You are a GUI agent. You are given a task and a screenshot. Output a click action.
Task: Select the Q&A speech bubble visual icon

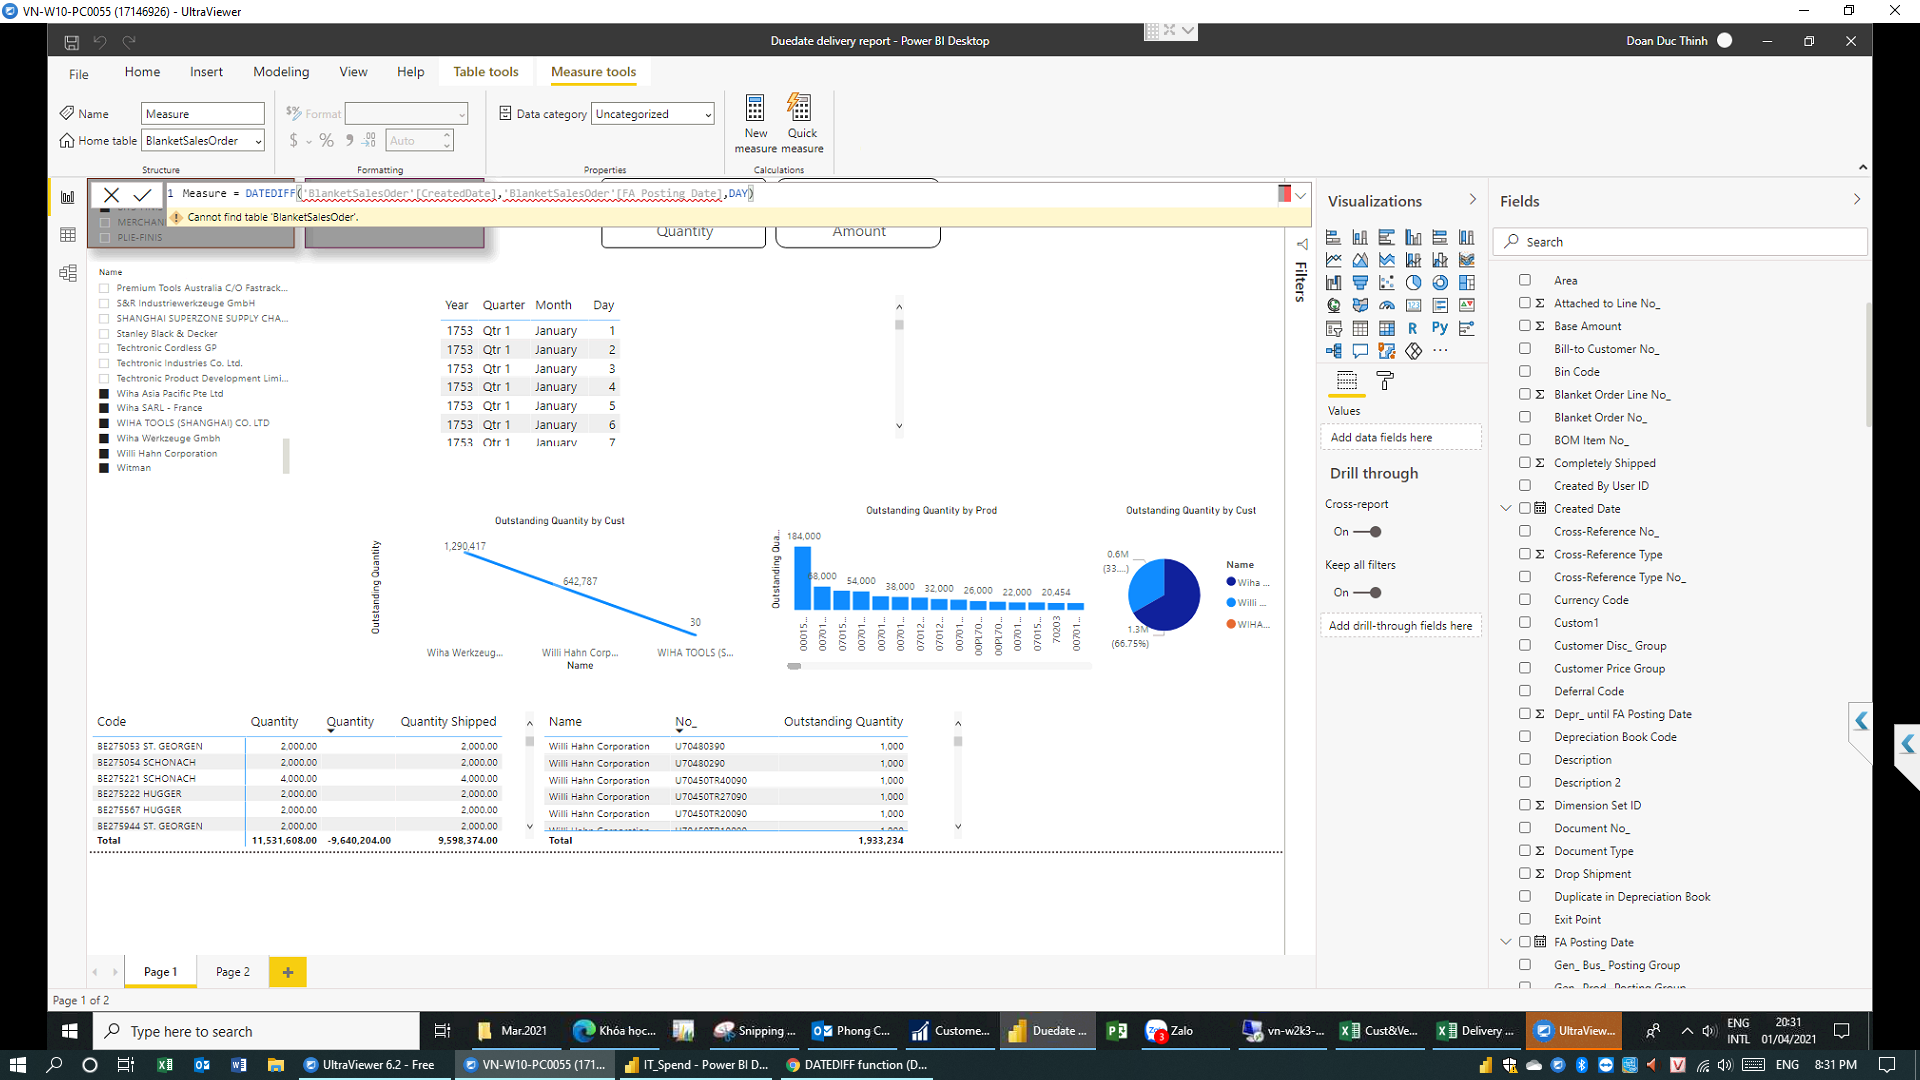point(1360,351)
